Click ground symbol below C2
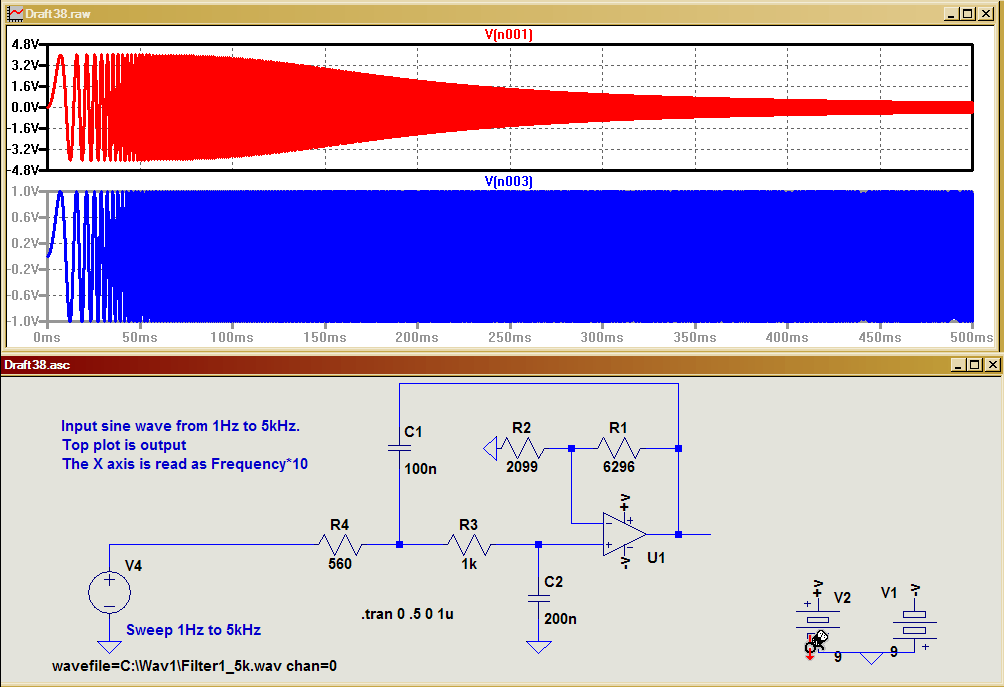Screen dimensions: 1004x687 point(538,647)
